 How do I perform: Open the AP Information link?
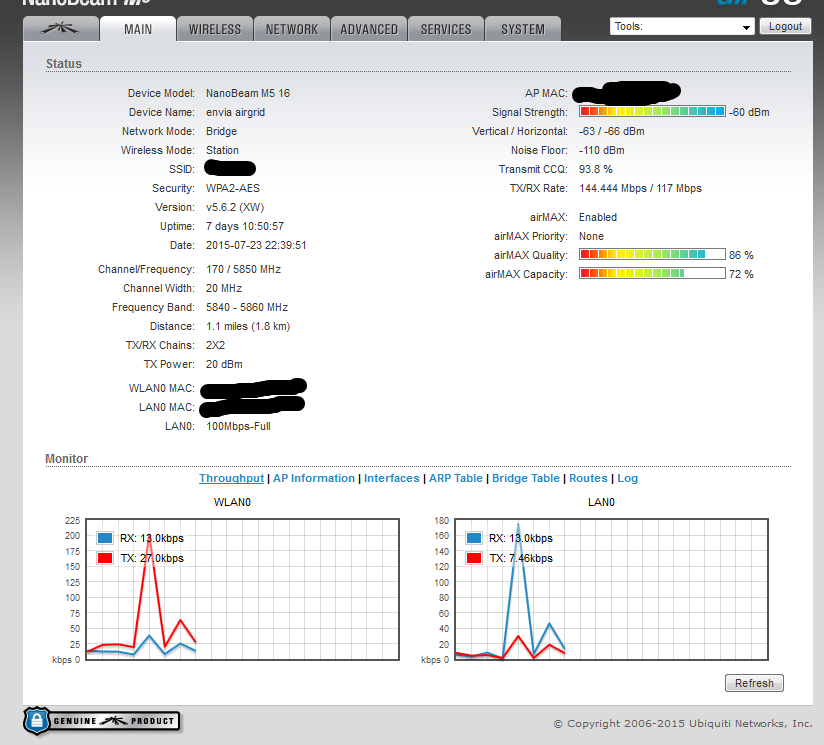coord(314,478)
